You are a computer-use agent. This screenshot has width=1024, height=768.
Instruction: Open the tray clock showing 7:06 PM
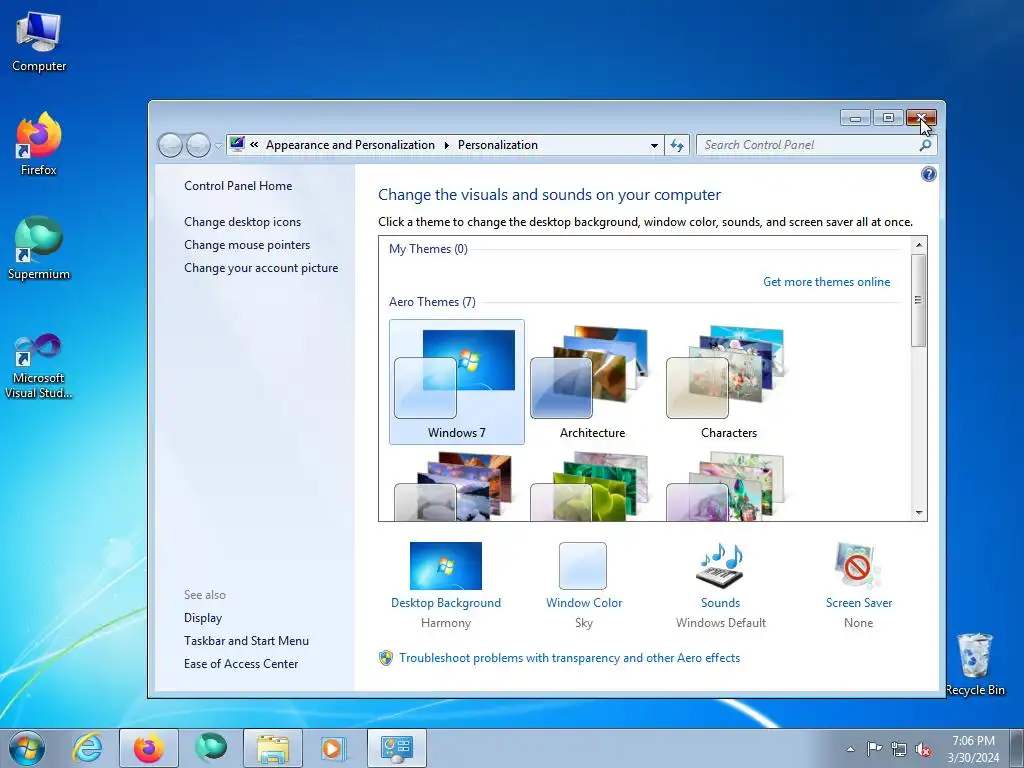coord(973,749)
